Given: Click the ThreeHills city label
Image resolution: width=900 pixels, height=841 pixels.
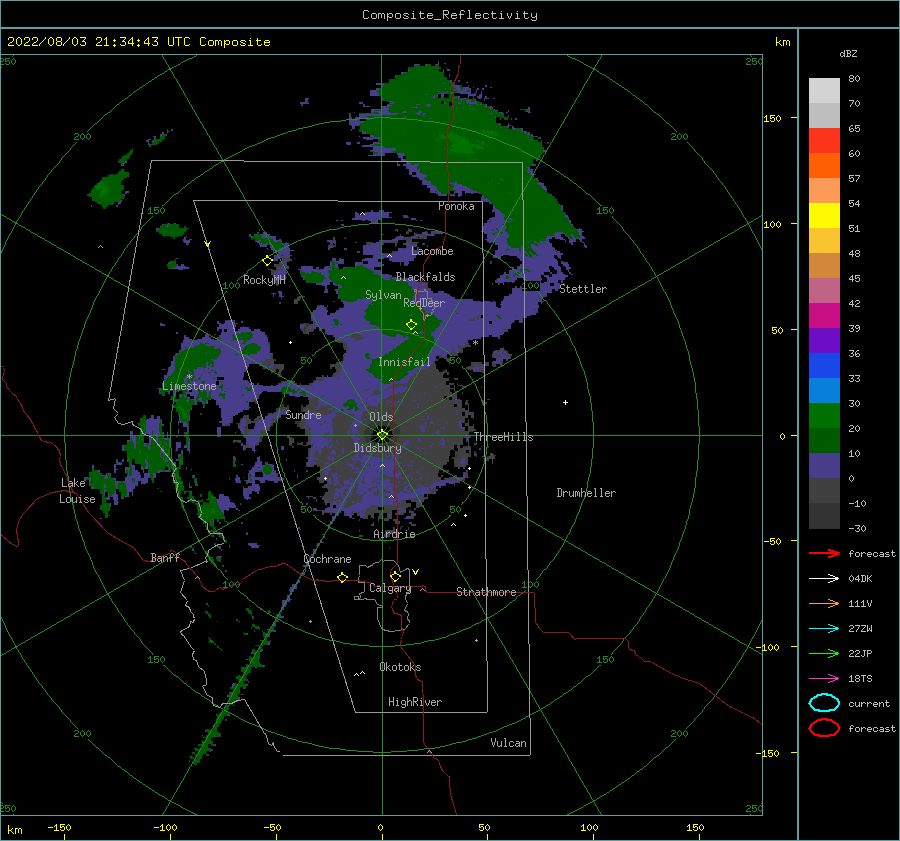Looking at the screenshot, I should coord(503,437).
